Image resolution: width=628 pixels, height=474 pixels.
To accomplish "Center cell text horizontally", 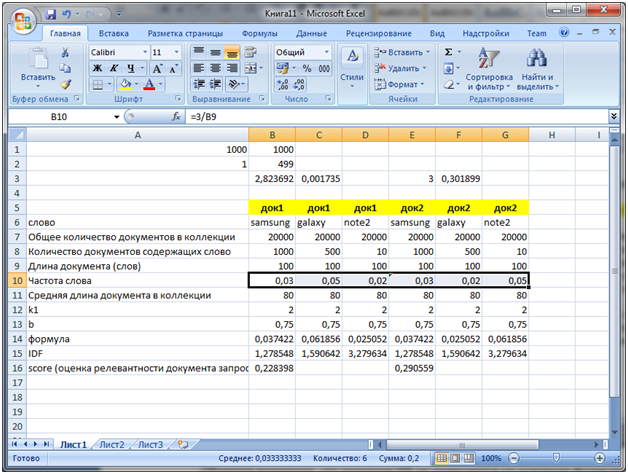I will (x=215, y=68).
